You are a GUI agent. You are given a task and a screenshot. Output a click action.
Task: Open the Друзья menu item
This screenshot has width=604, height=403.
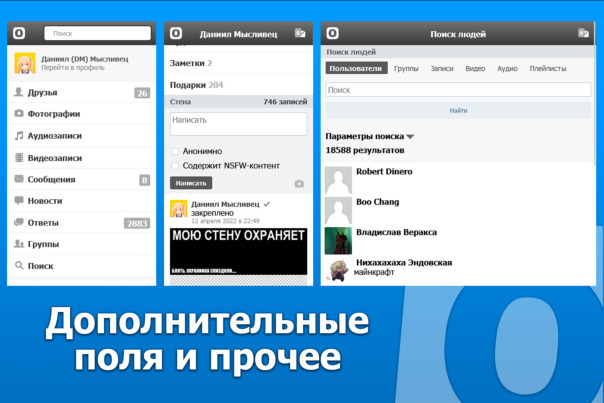[x=82, y=92]
